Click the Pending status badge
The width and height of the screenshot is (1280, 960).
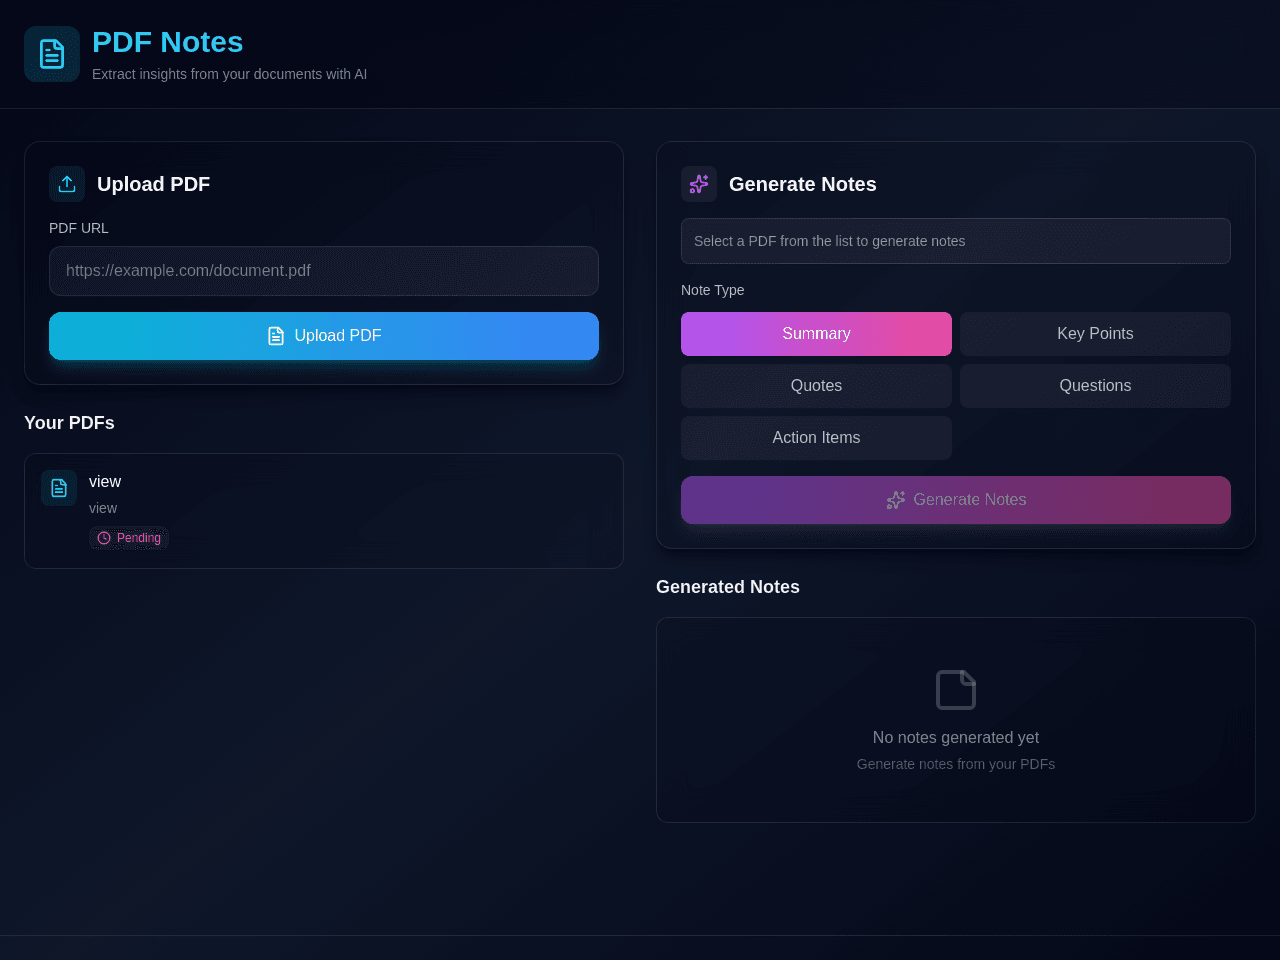click(x=129, y=538)
